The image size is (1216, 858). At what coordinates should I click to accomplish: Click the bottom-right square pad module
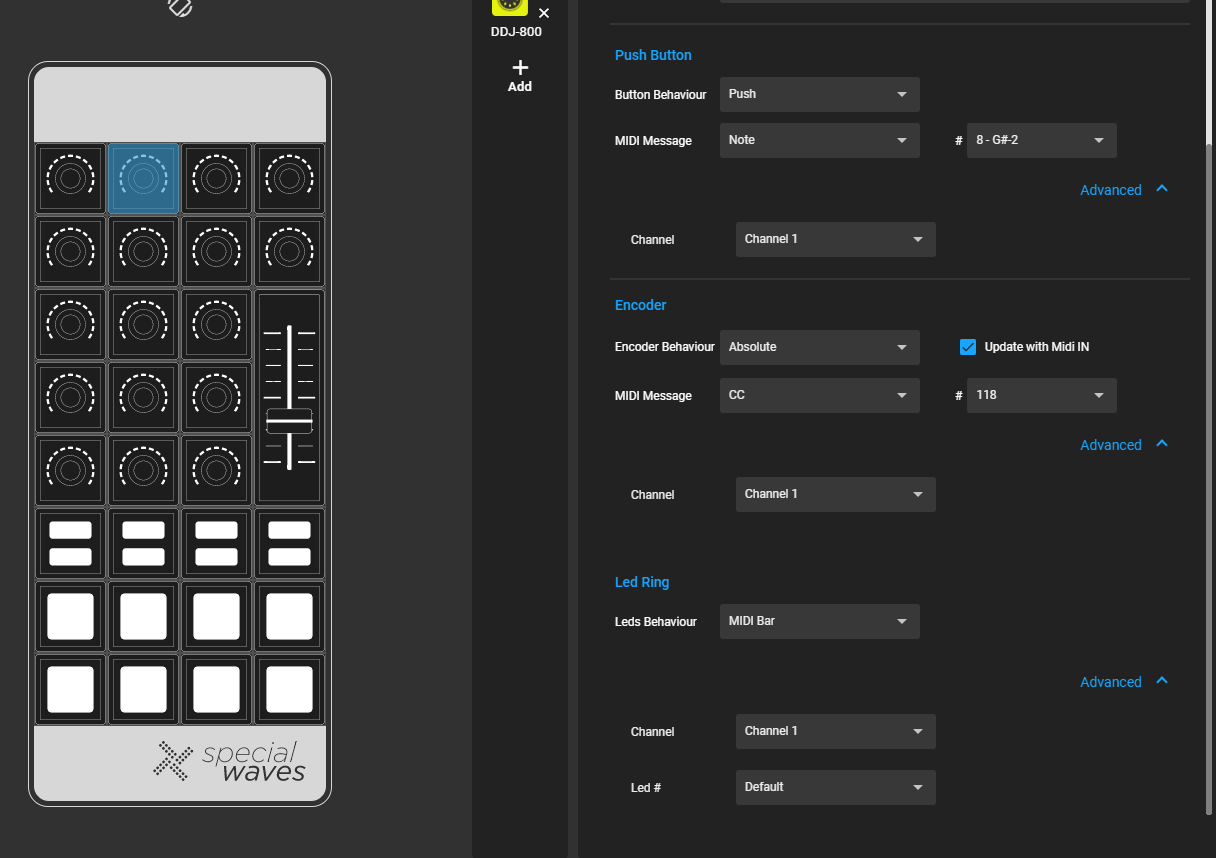[x=289, y=689]
